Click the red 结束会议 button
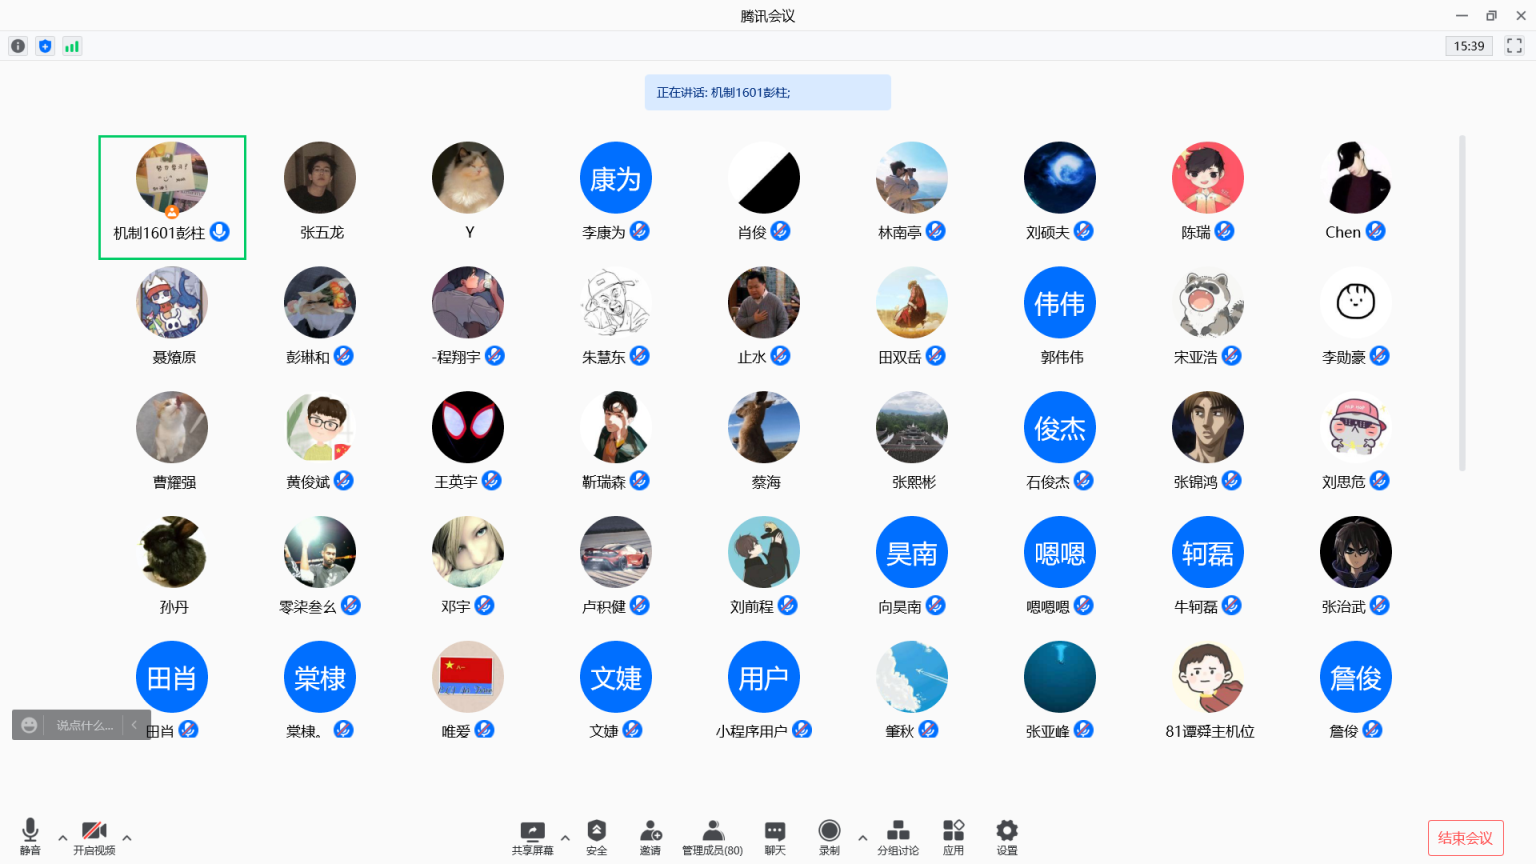 (x=1465, y=838)
